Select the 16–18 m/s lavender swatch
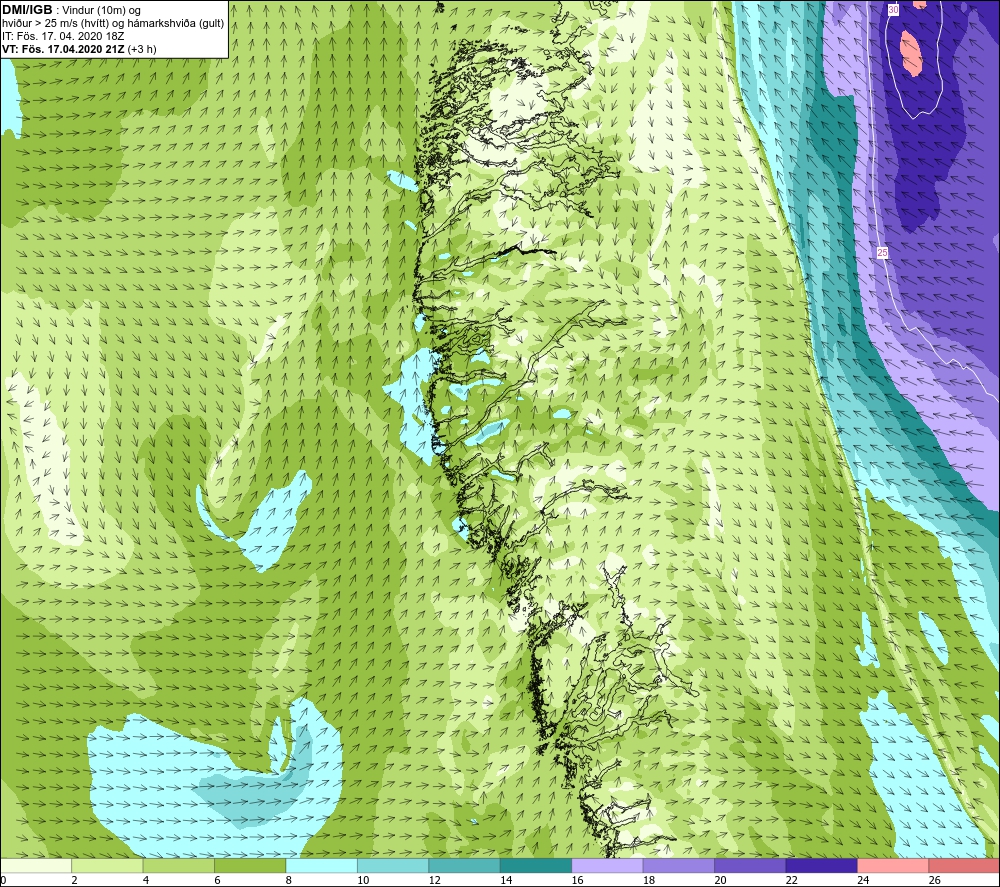 tap(607, 866)
